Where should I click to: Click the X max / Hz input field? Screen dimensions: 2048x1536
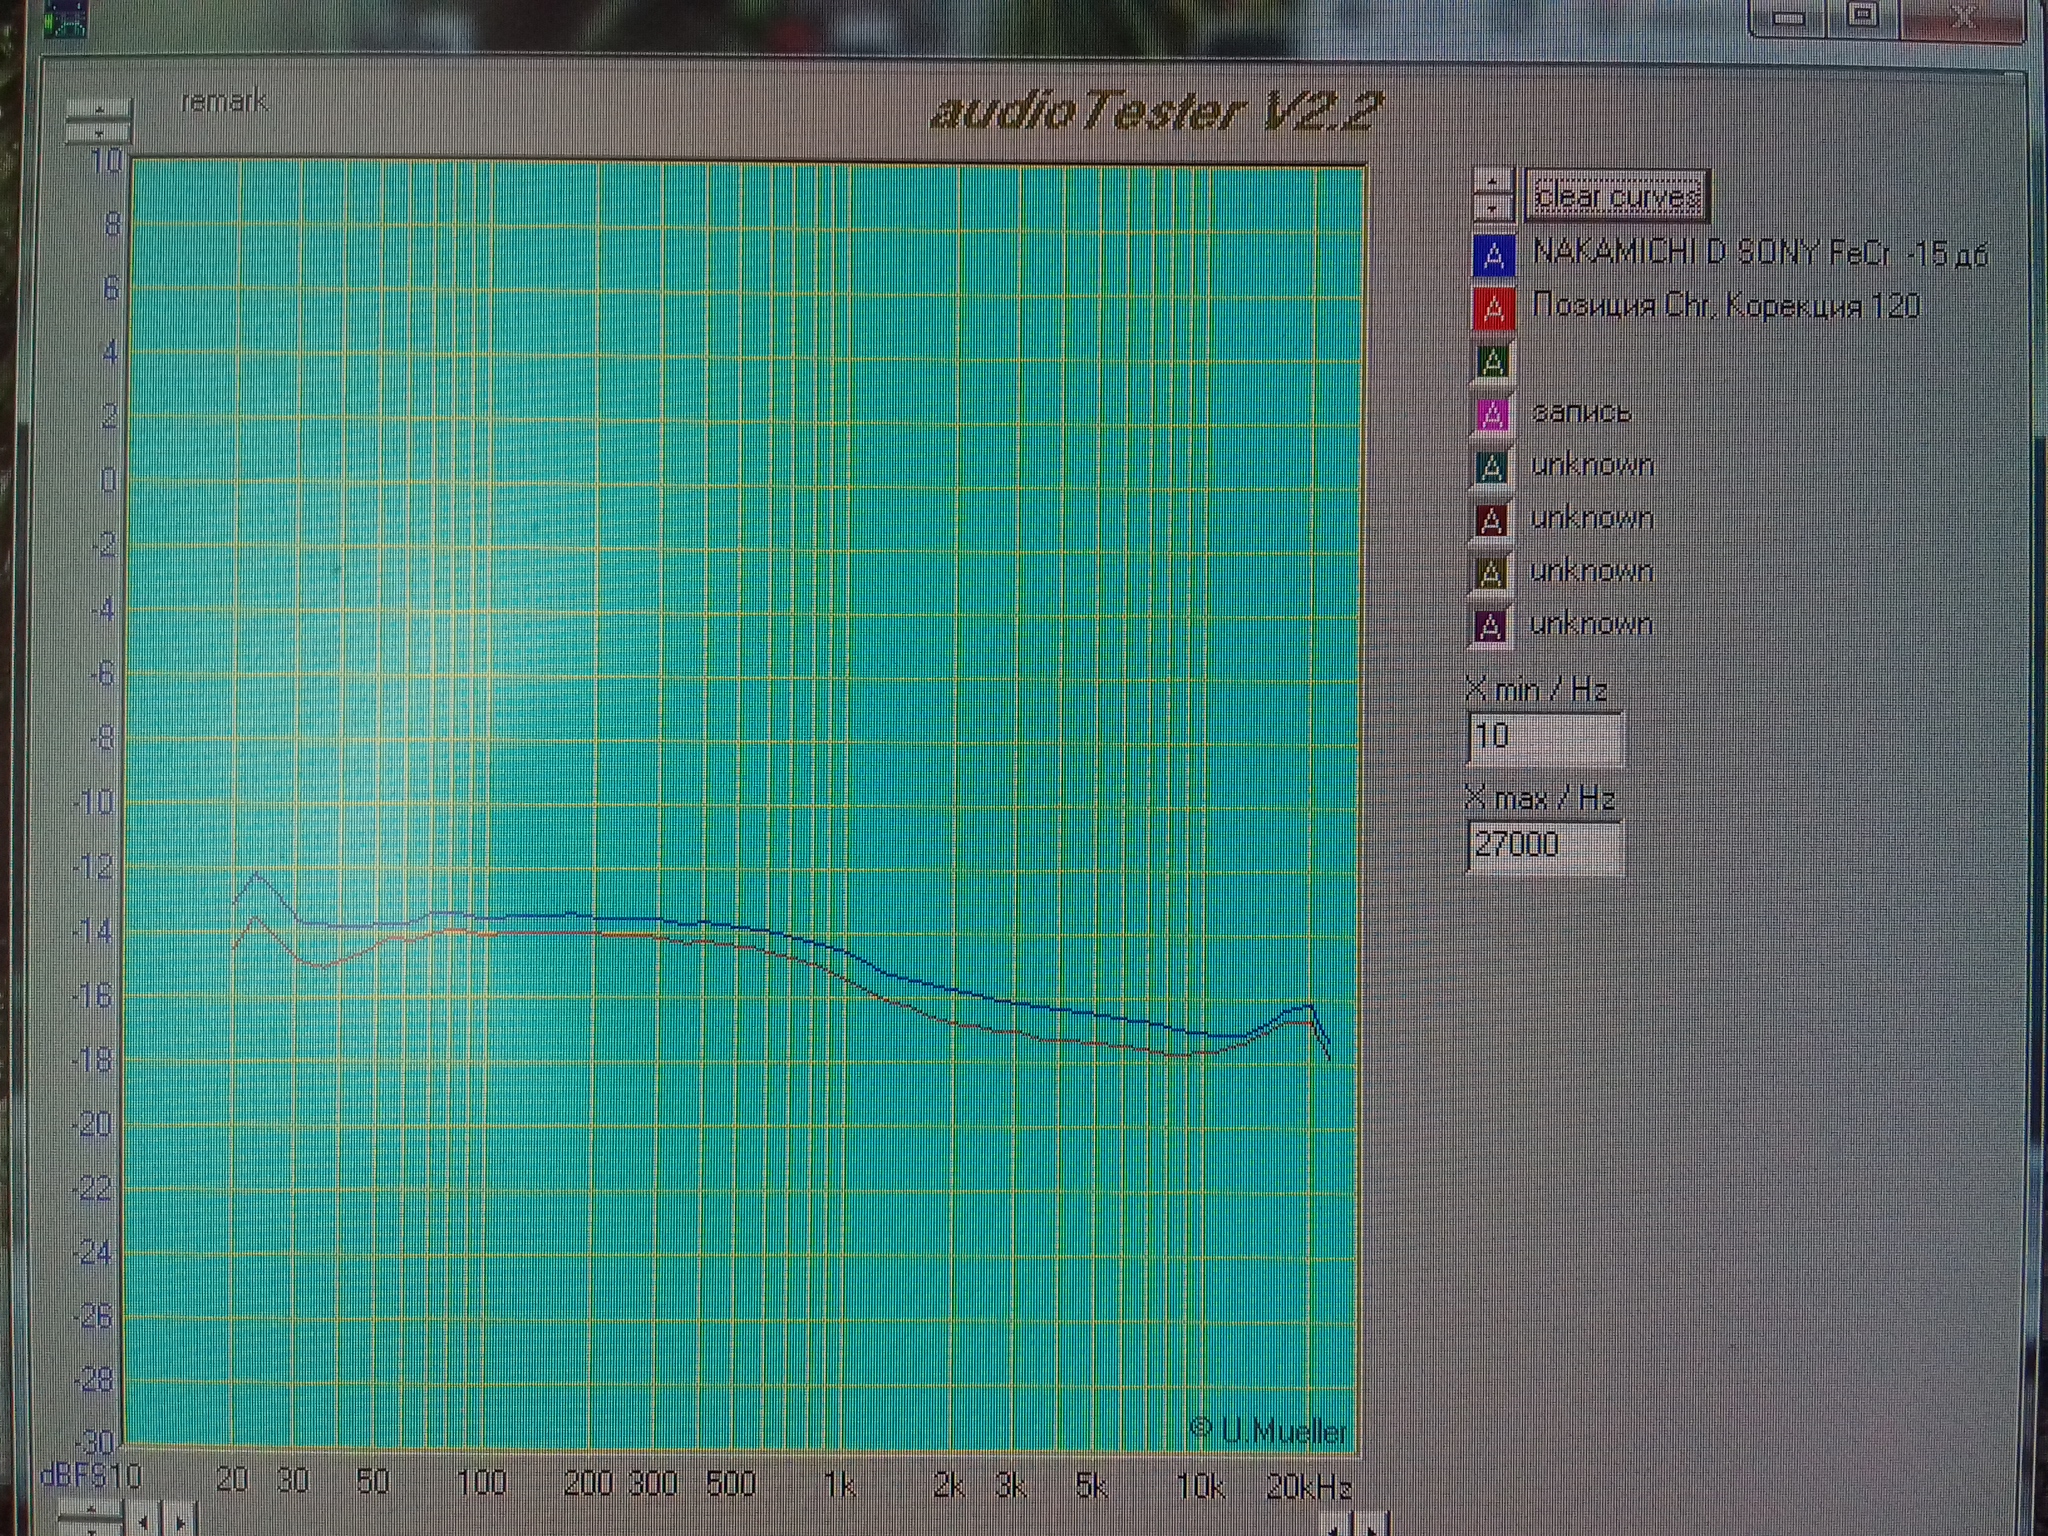point(1543,846)
